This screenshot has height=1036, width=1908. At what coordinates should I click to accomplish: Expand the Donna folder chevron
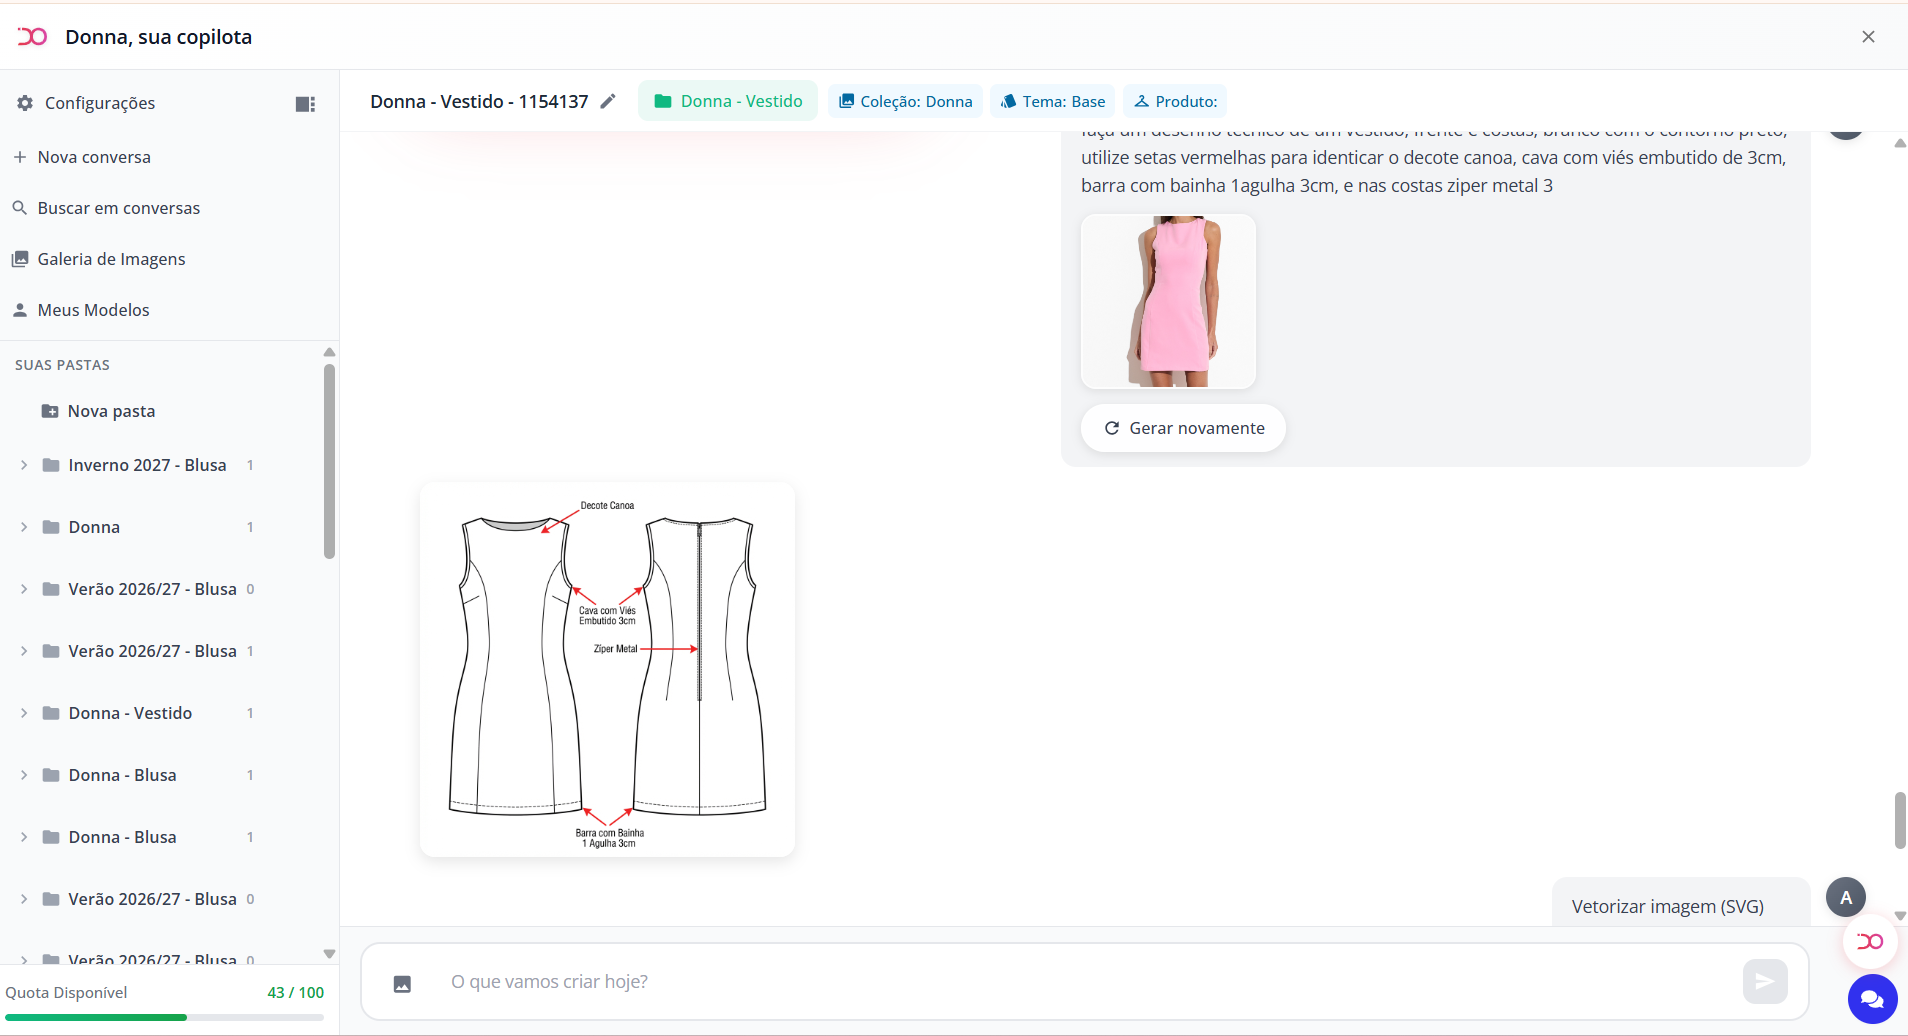point(24,527)
